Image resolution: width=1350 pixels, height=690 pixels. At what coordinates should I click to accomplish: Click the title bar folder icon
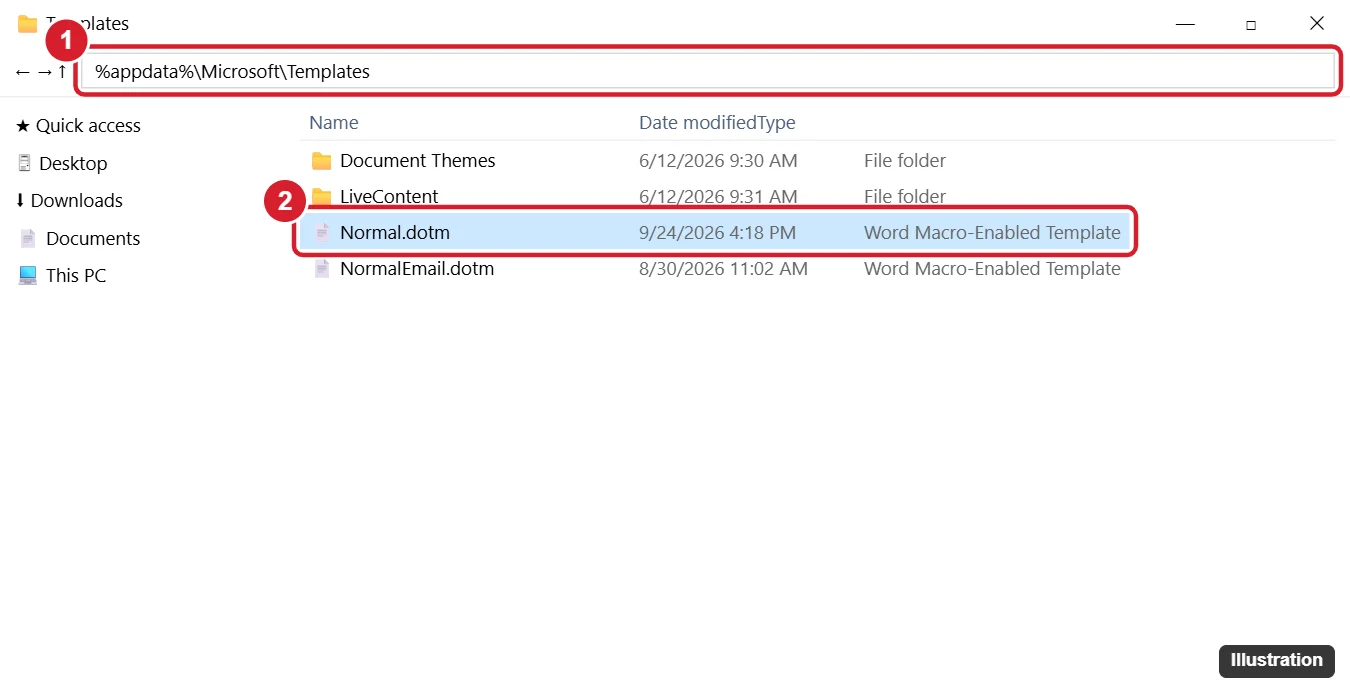point(28,24)
